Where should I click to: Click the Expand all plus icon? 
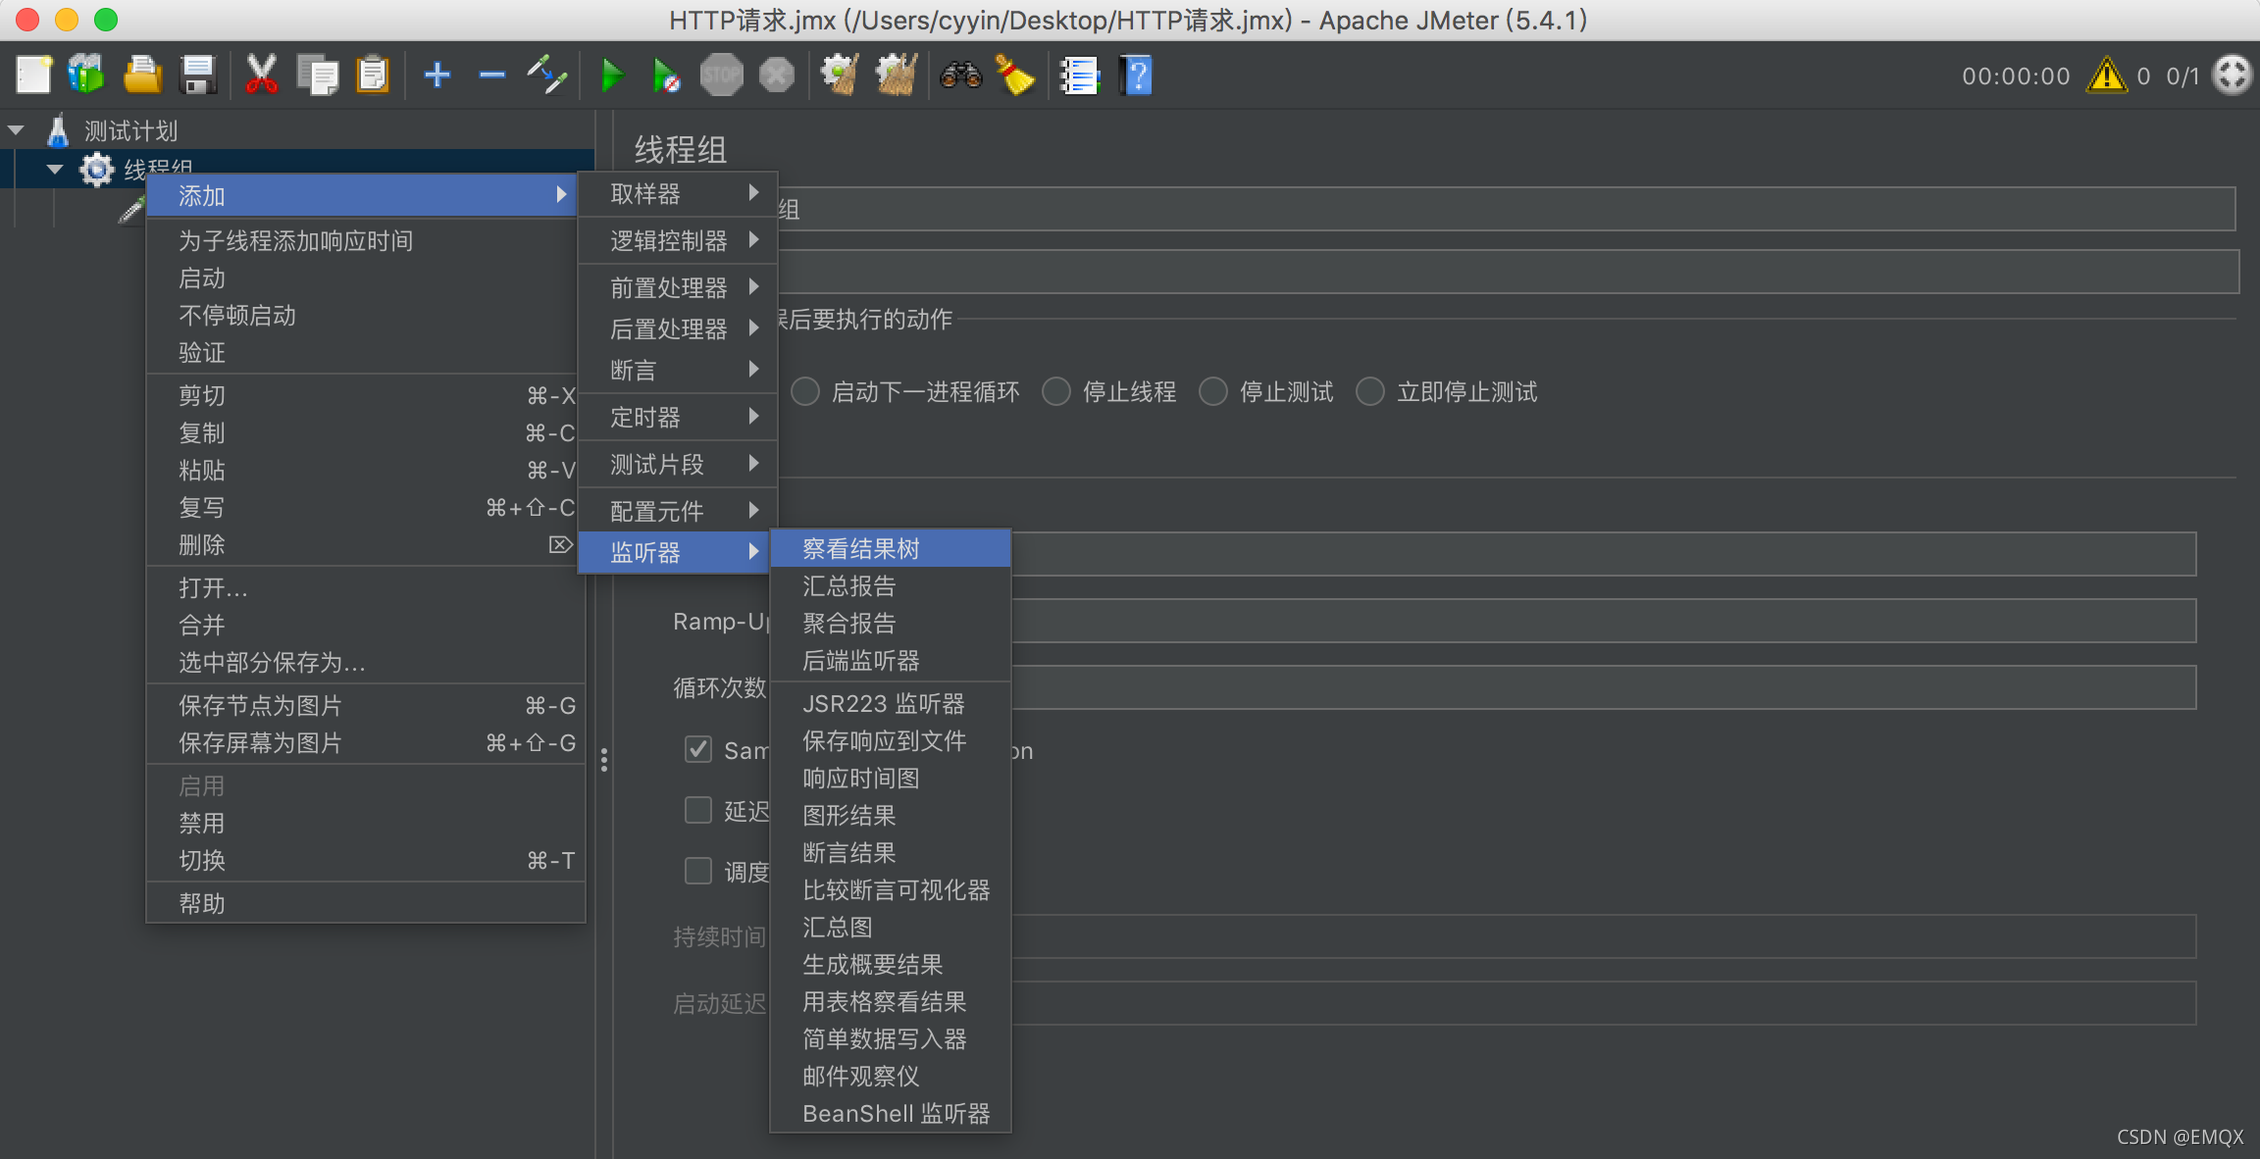[x=437, y=75]
